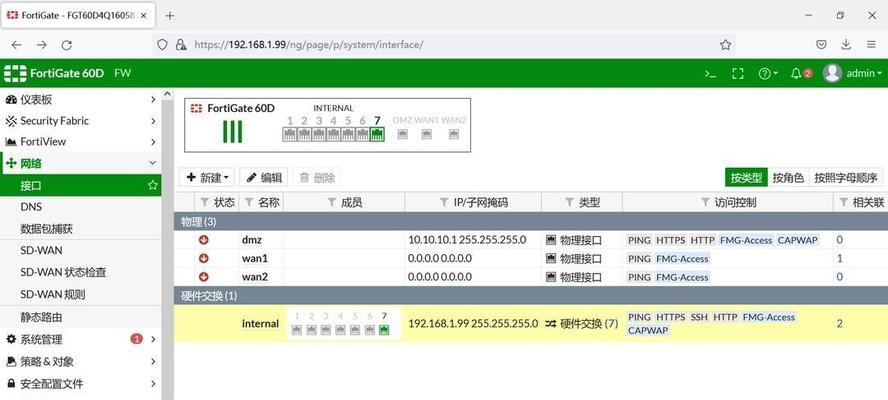This screenshot has height=400, width=888.
Task: Click the 删除 button
Action: tap(317, 177)
